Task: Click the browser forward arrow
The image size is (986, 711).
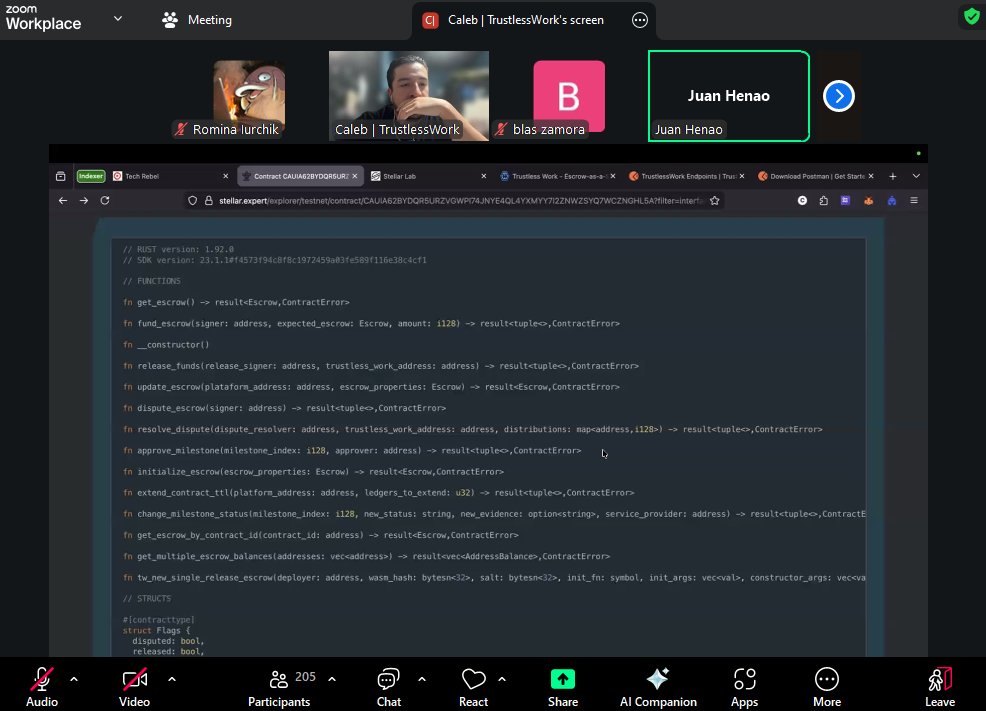Action: pyautogui.click(x=84, y=201)
